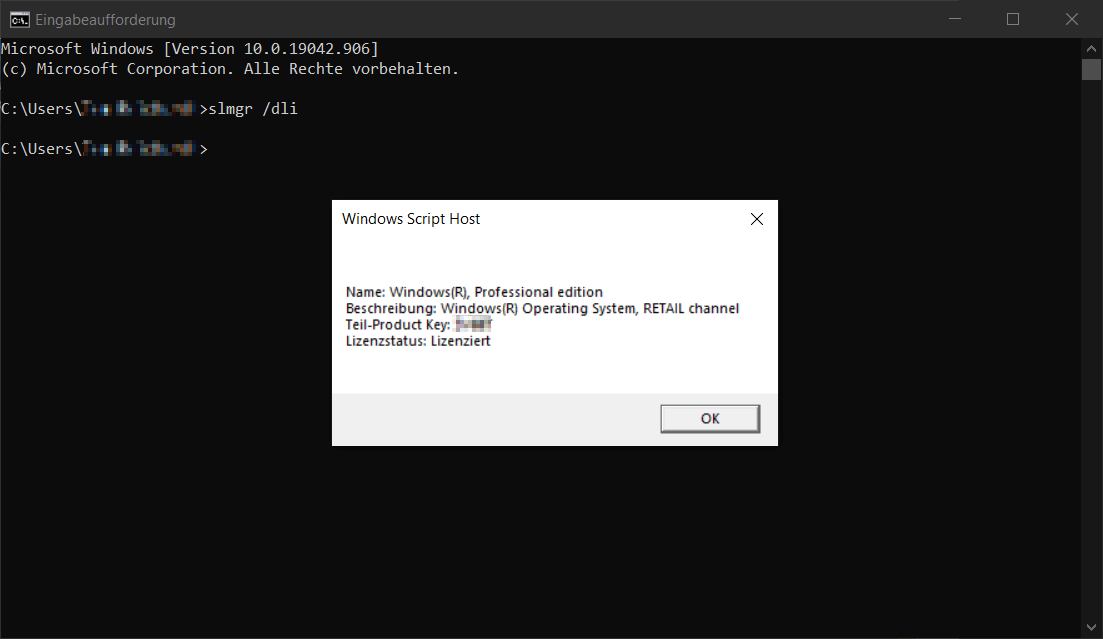
Task: Click the 'Microsoft Windows [Version 10.0.19042.906]' line
Action: [x=190, y=49]
